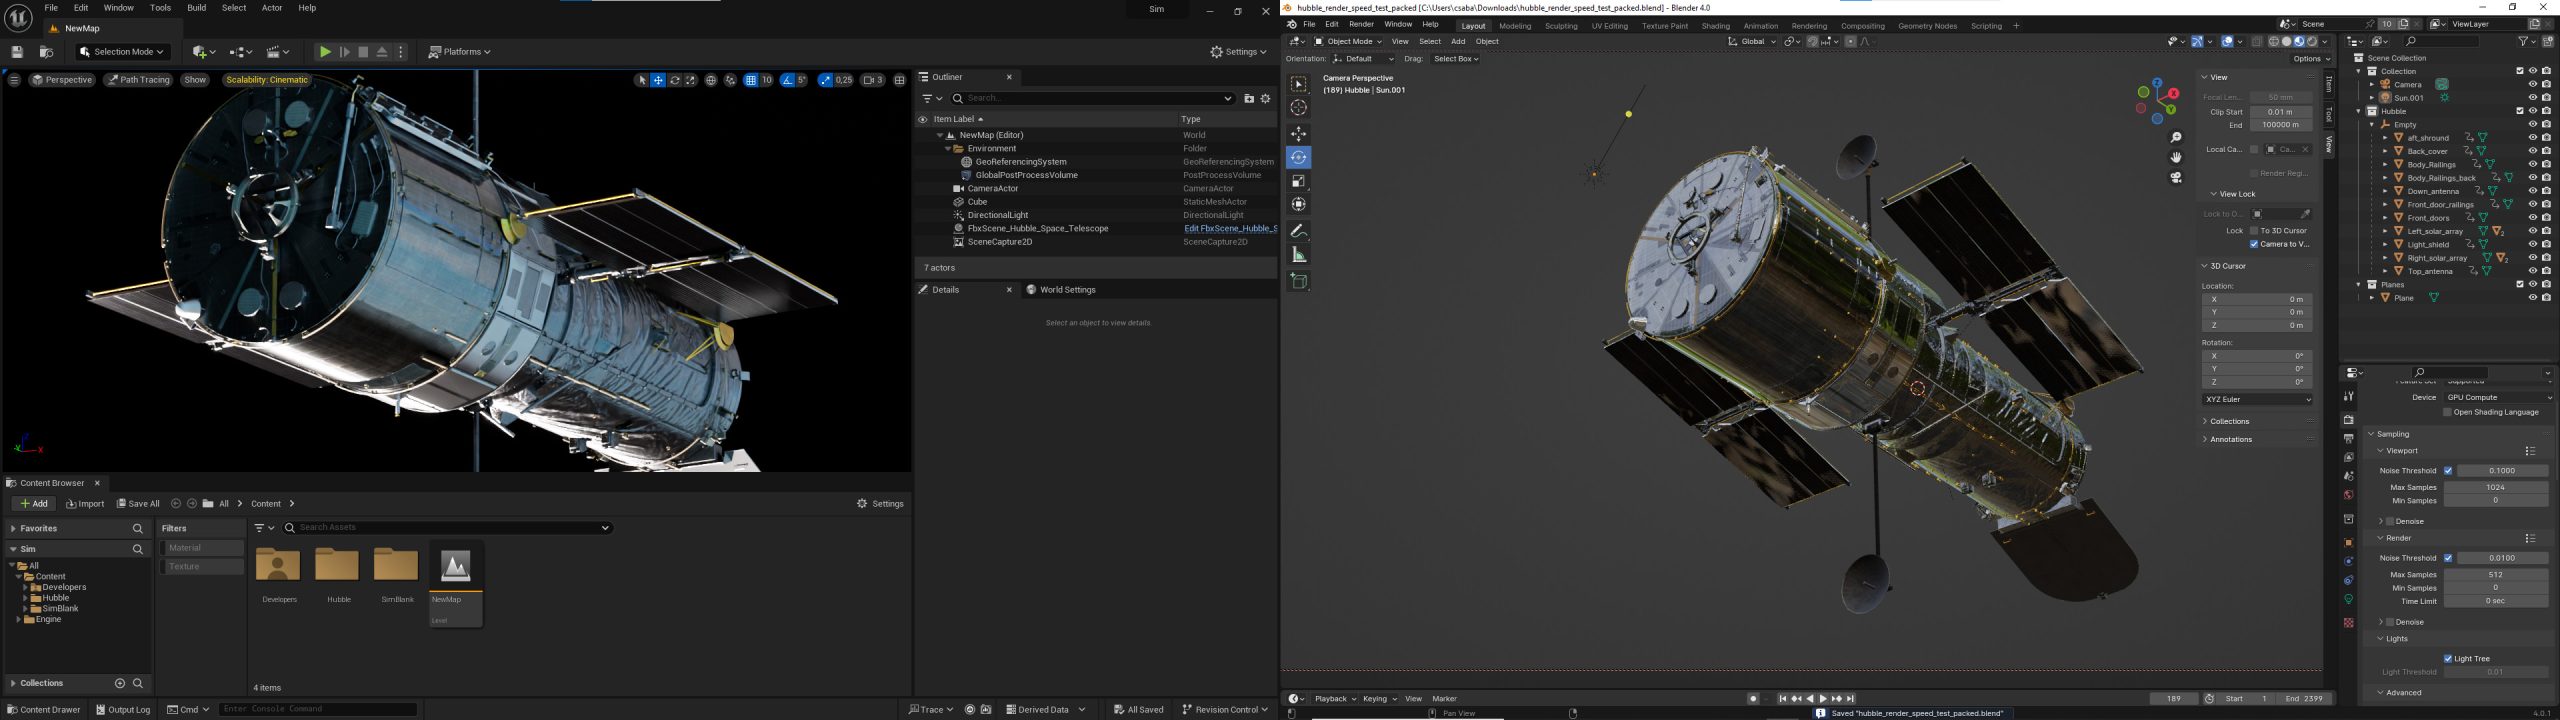Image resolution: width=2560 pixels, height=720 pixels.
Task: Click Output Log button in Unreal status bar
Action: point(123,710)
